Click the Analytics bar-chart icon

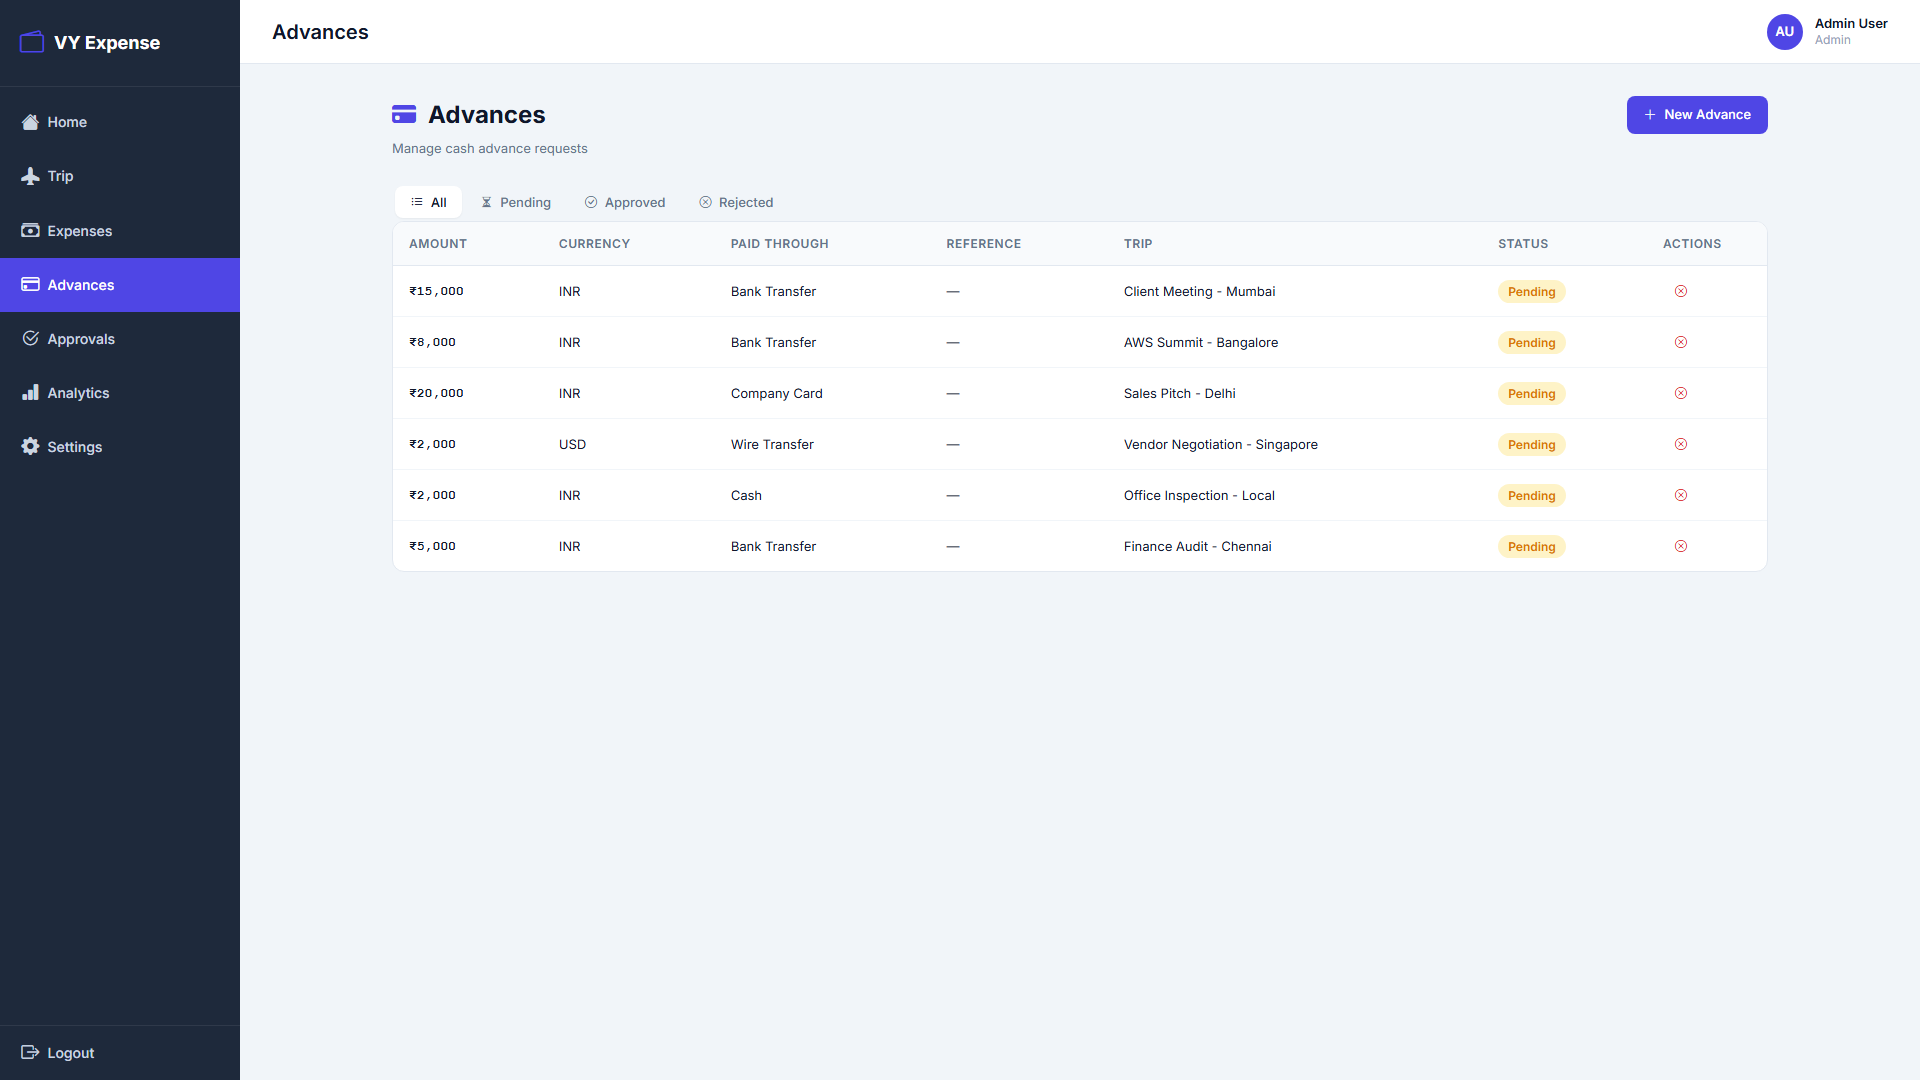coord(30,392)
